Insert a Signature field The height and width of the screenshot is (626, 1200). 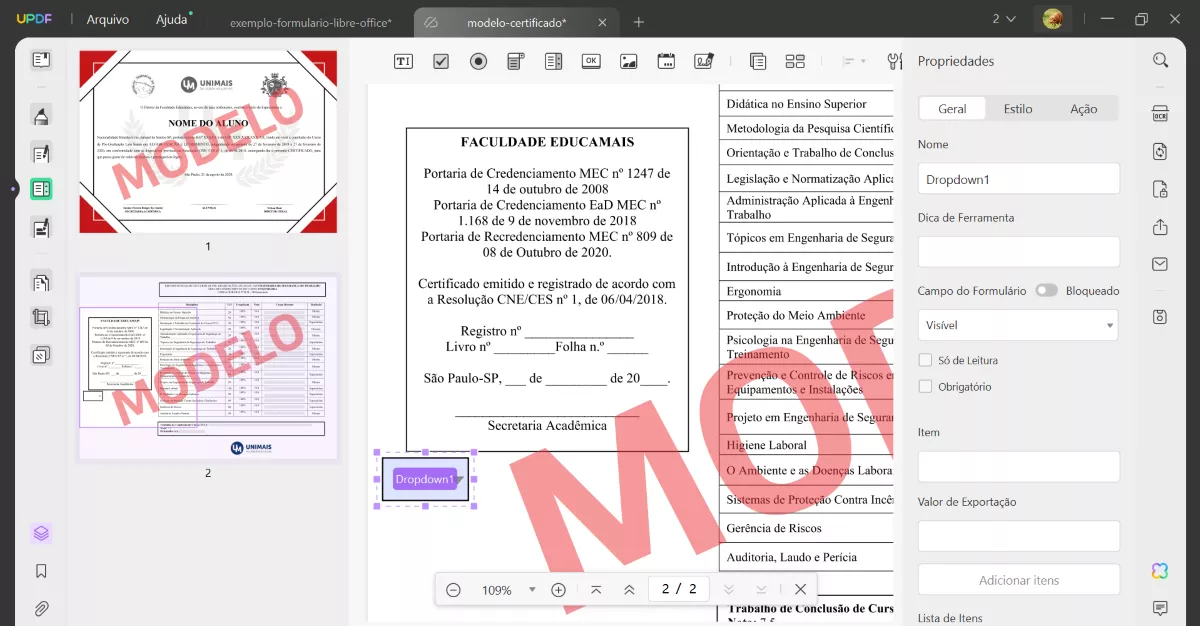coord(703,61)
